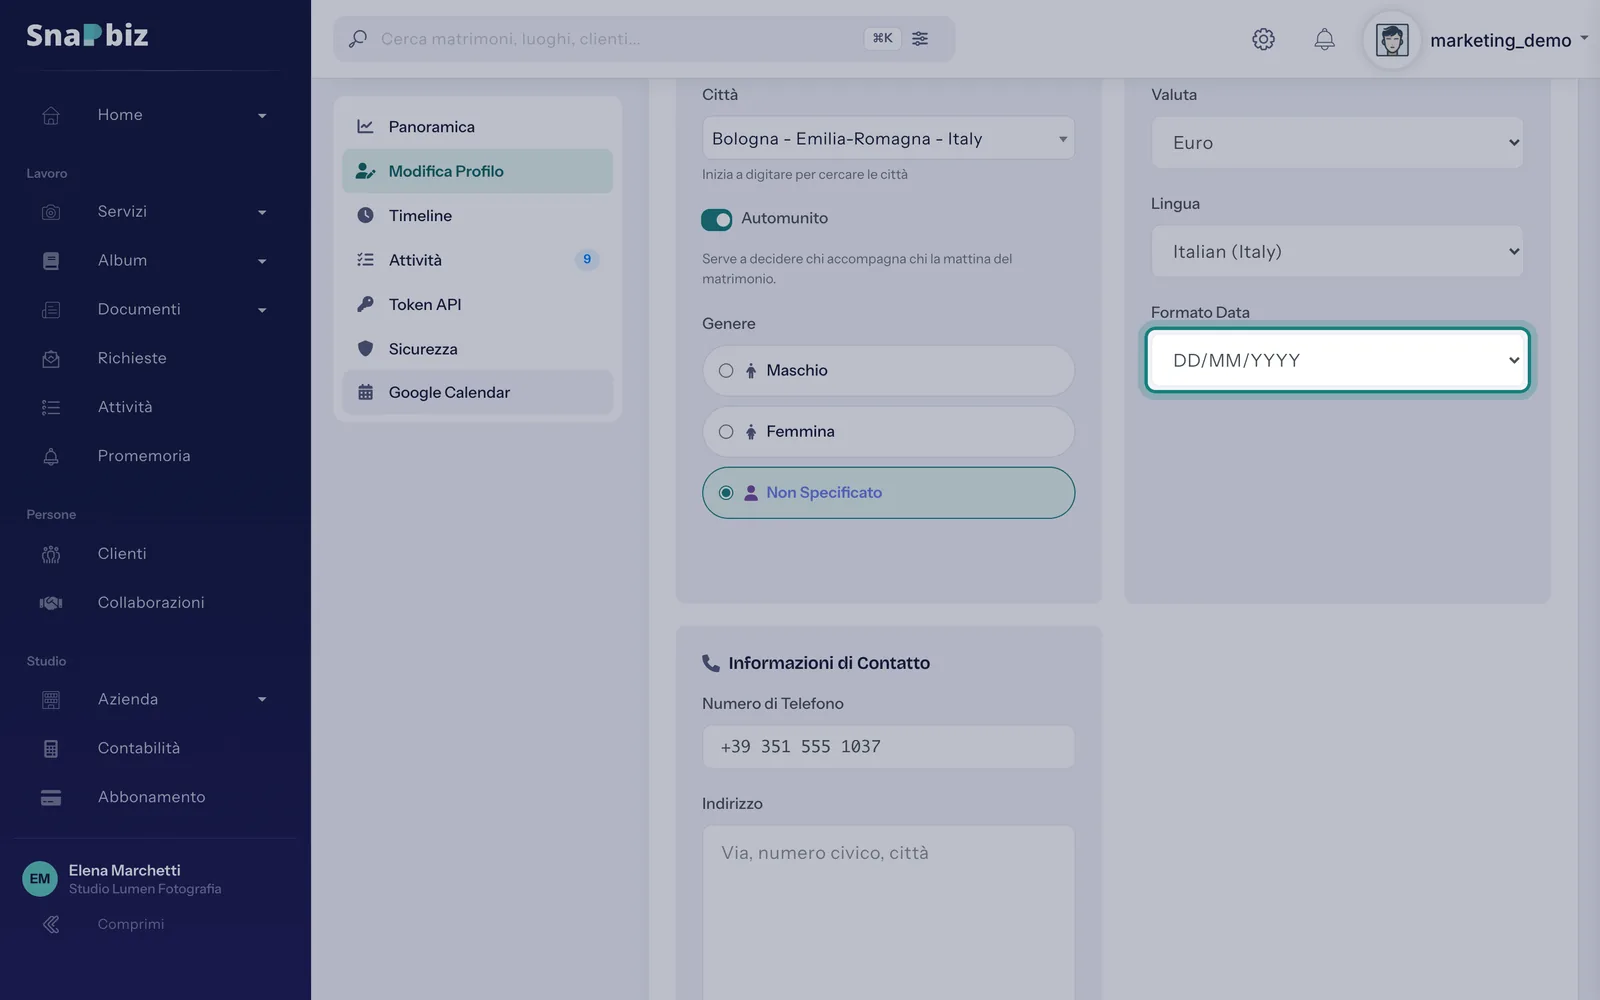Click the Google Calendar icon
Screen dimensions: 1600x1000
365,393
